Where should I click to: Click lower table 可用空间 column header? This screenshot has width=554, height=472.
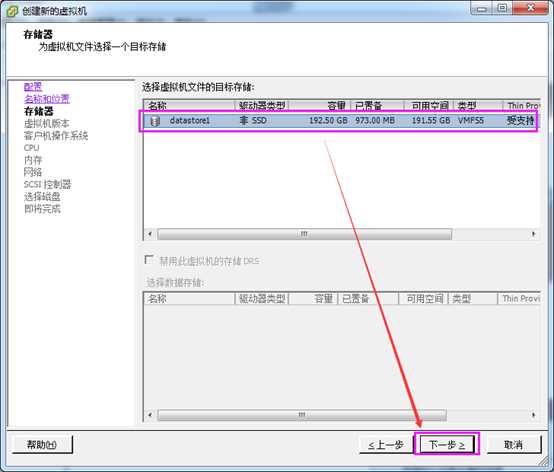coord(423,299)
